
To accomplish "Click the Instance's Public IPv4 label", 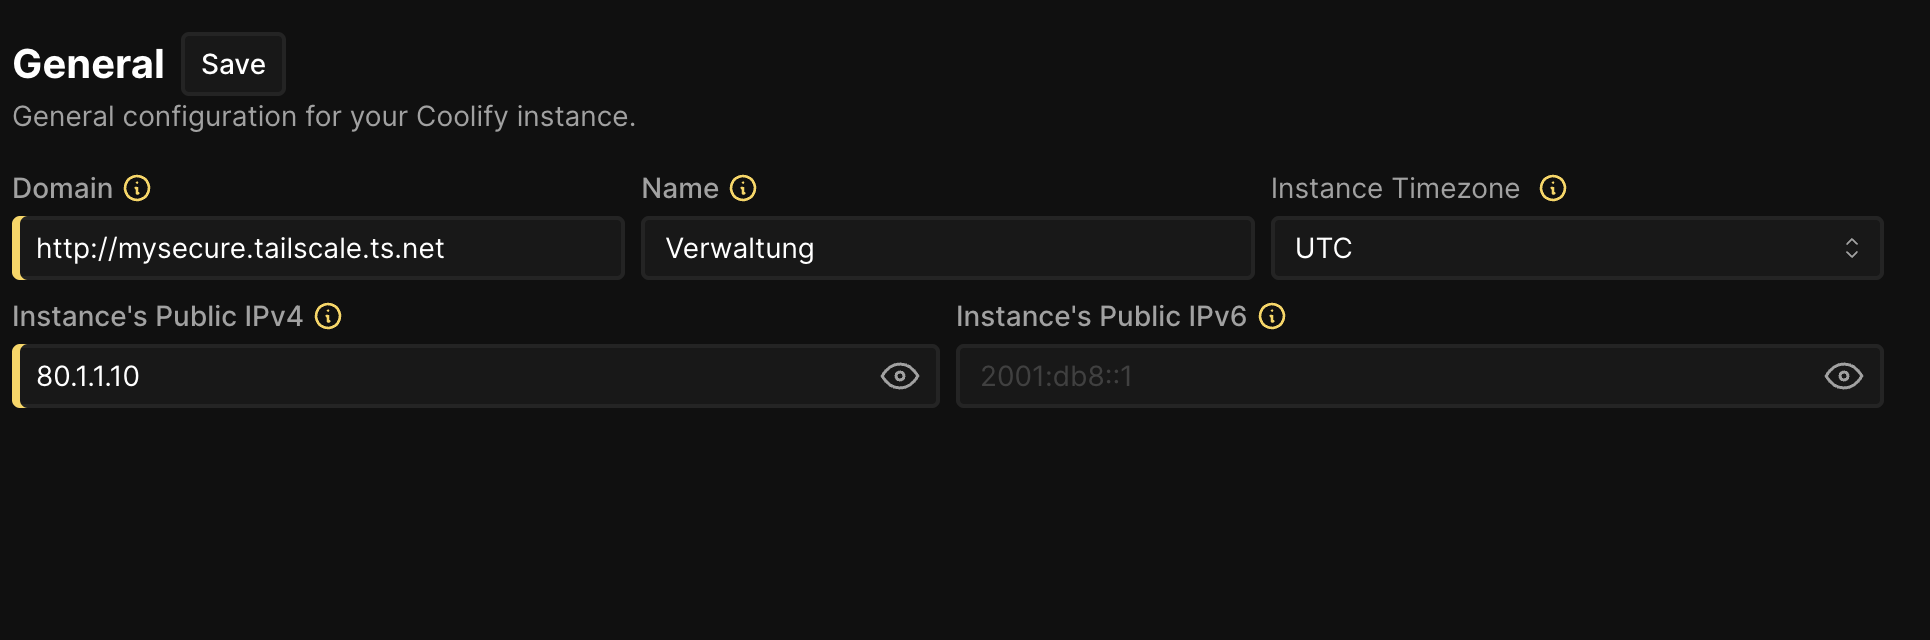I will pos(157,316).
